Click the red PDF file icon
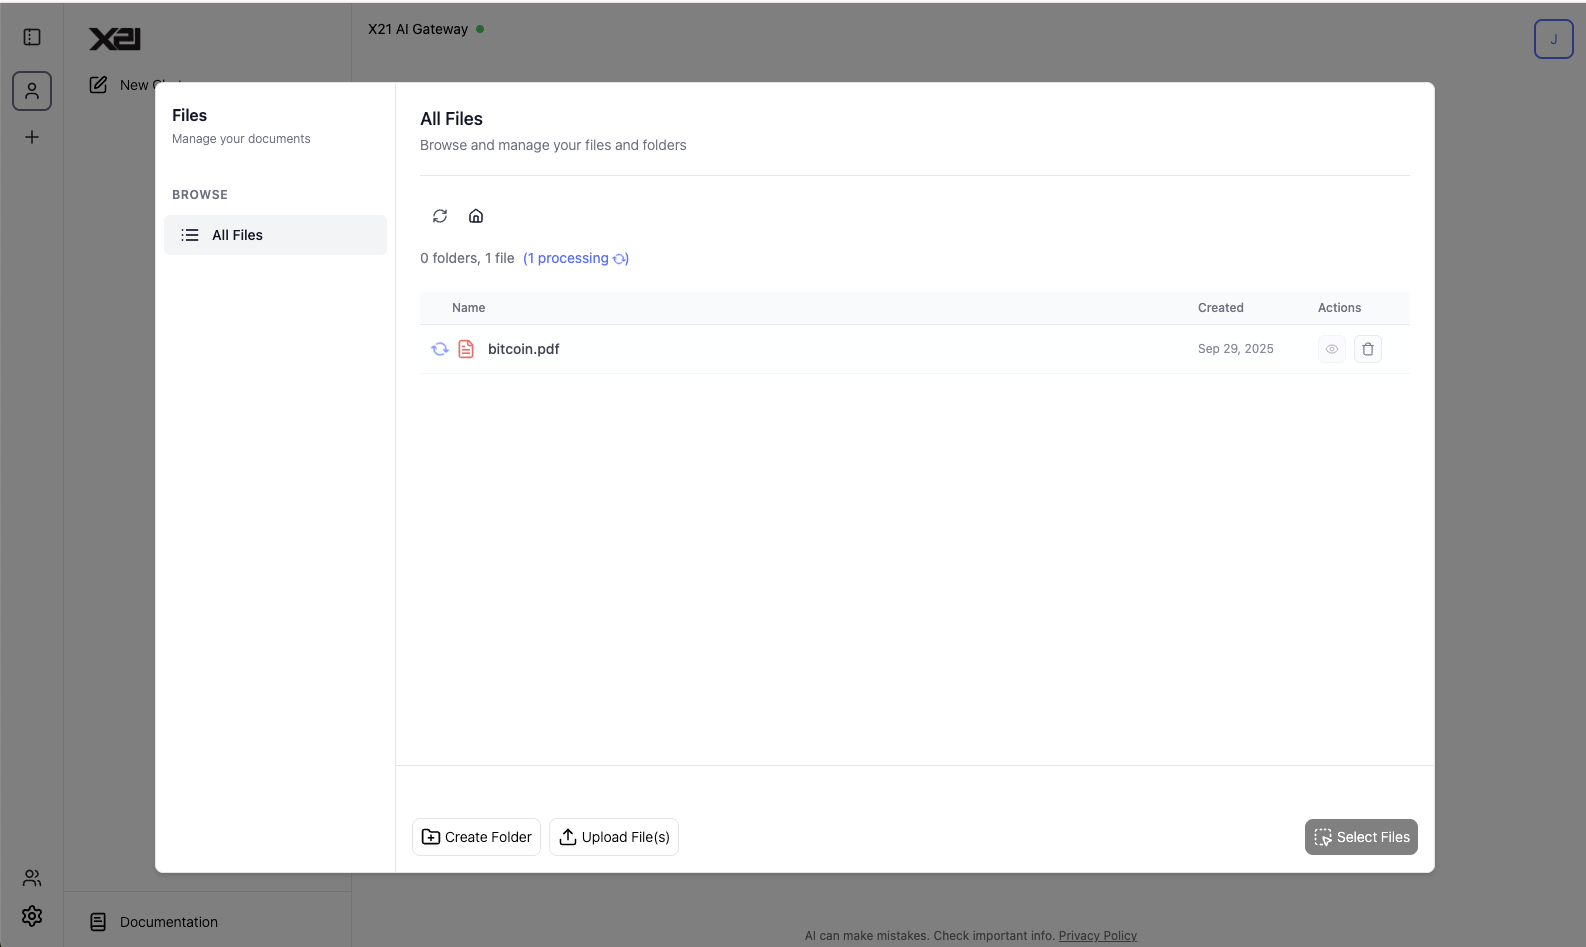 (x=466, y=349)
